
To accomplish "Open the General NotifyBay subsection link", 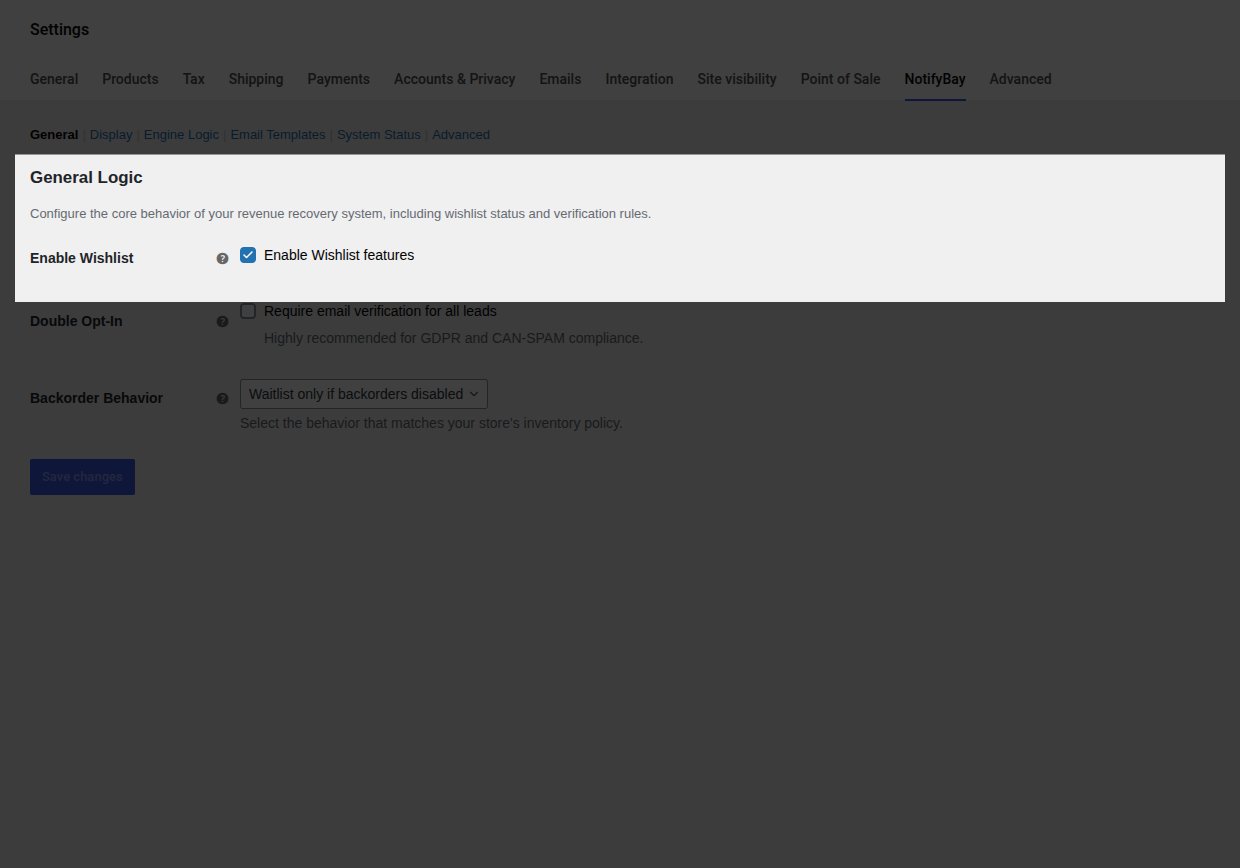I will [x=54, y=135].
